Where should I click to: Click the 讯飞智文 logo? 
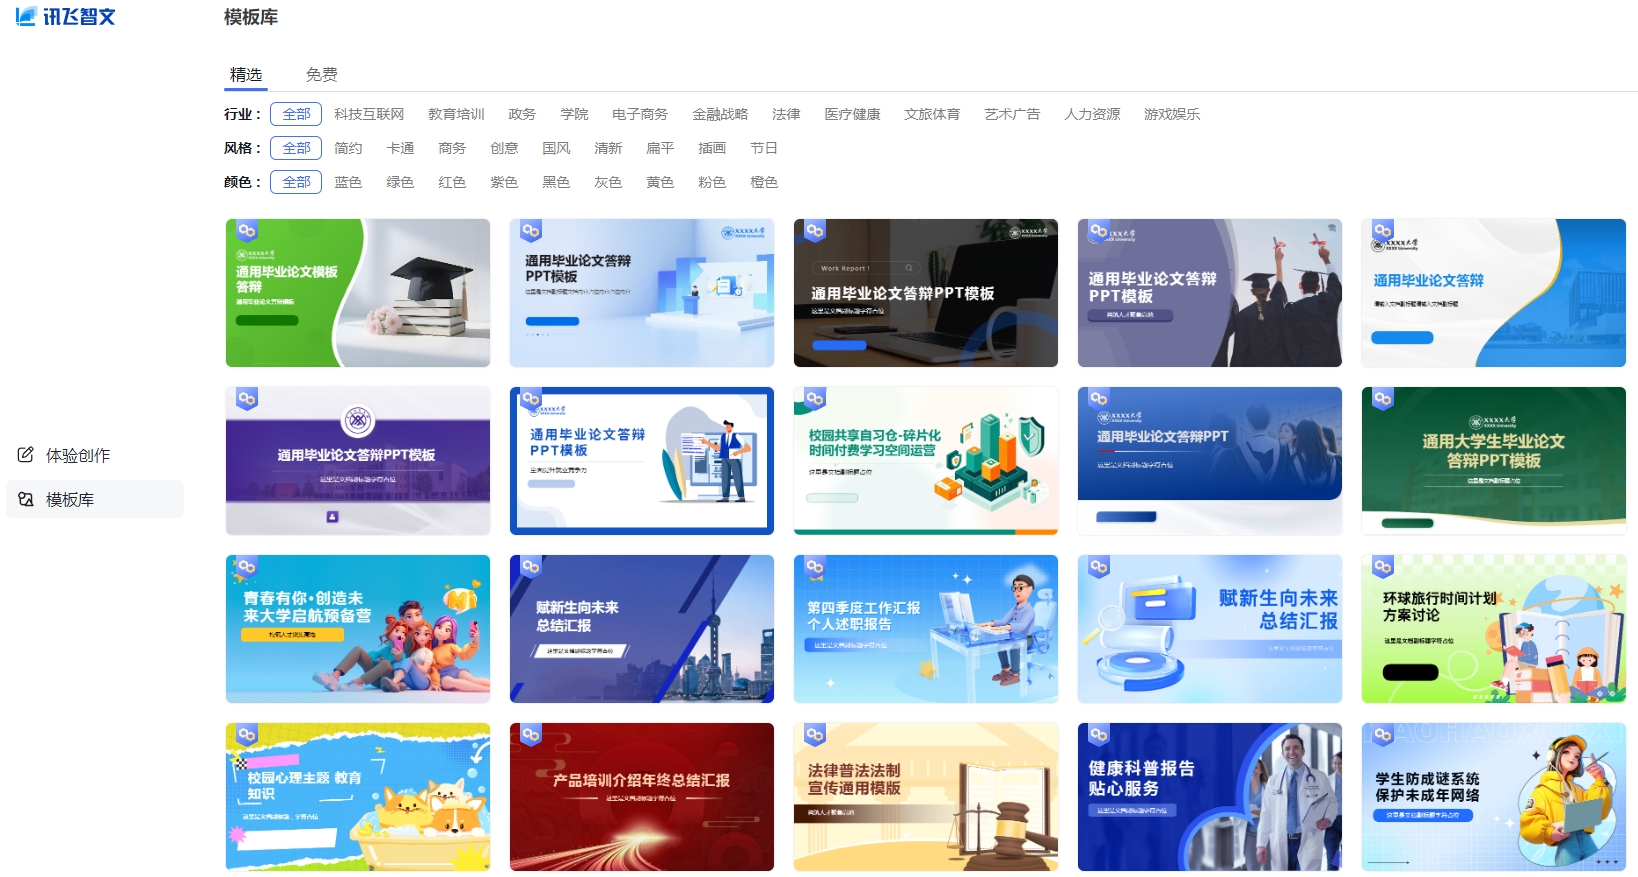[66, 17]
